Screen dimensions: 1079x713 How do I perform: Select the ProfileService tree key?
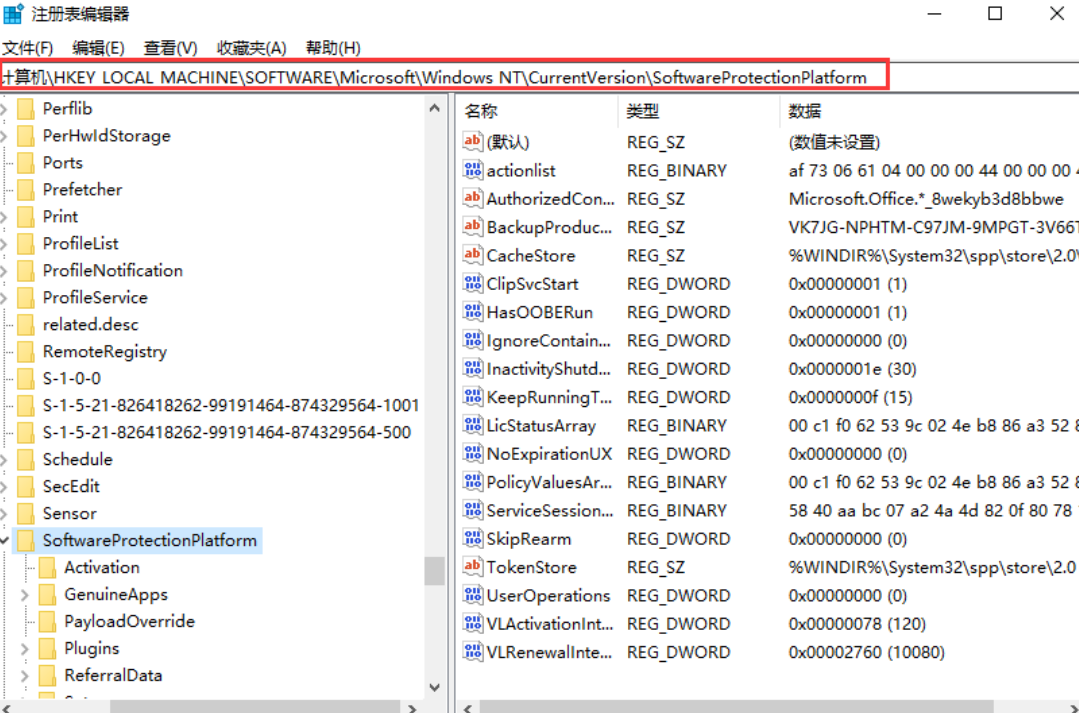pos(95,297)
